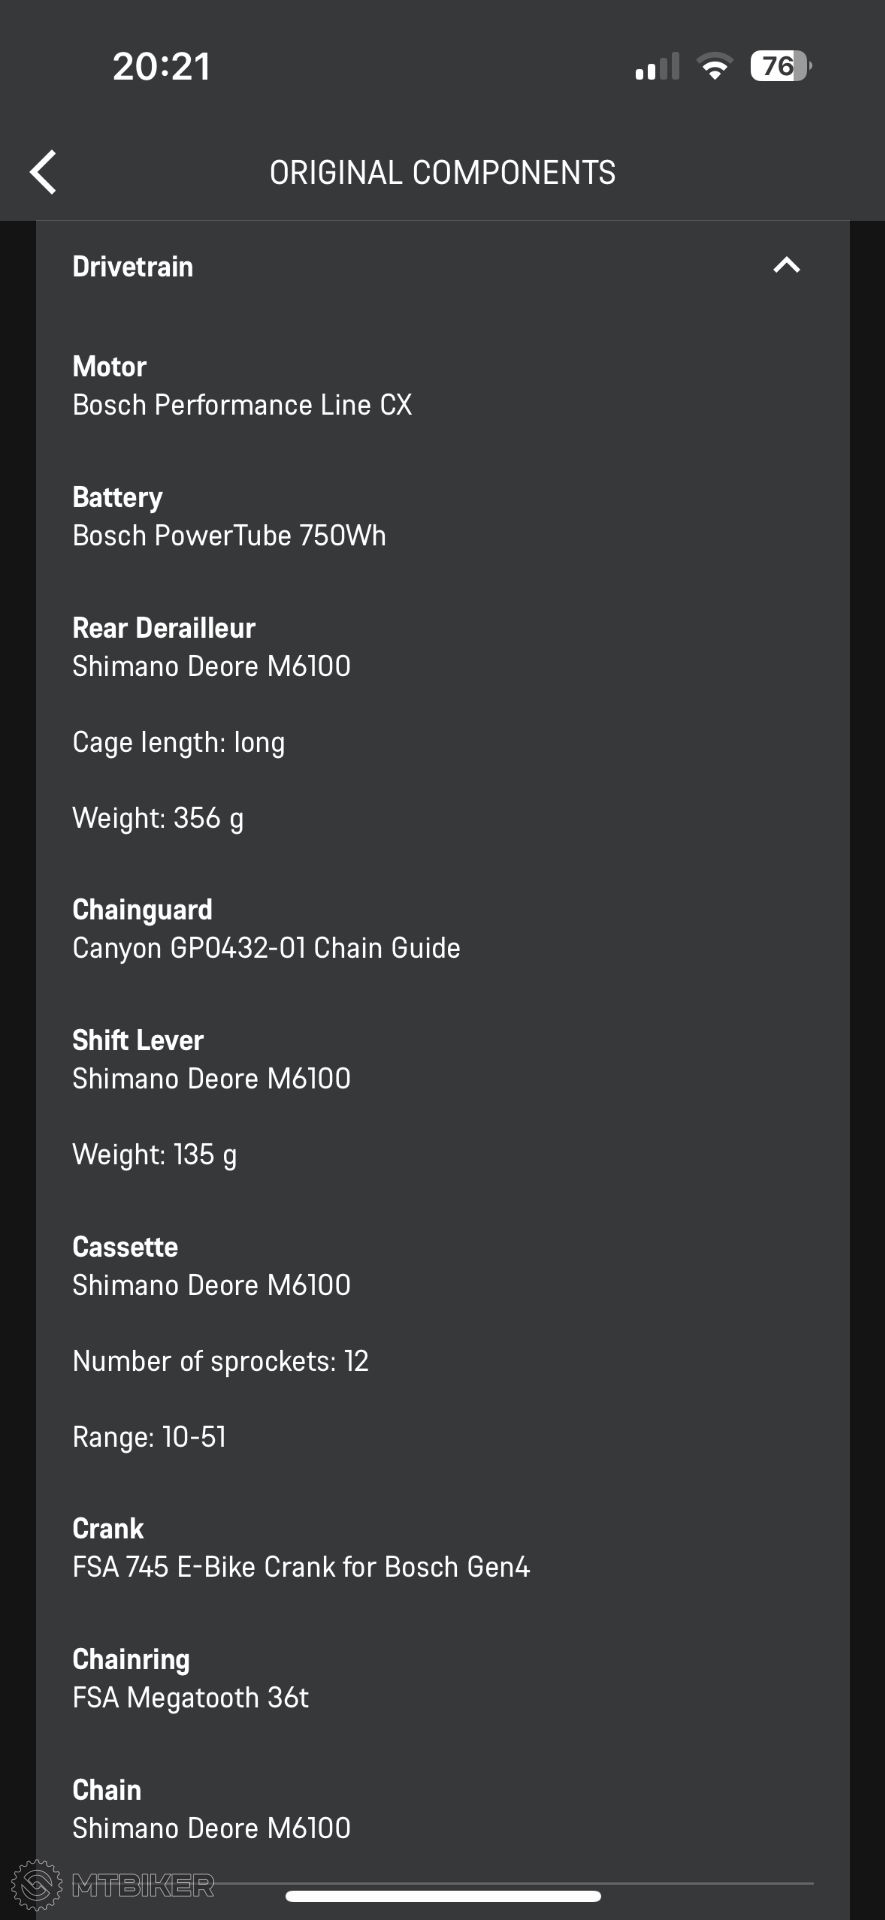This screenshot has height=1920, width=885.
Task: Select the FSA Megatooth 36t chainring entry
Action: pyautogui.click(x=190, y=1698)
